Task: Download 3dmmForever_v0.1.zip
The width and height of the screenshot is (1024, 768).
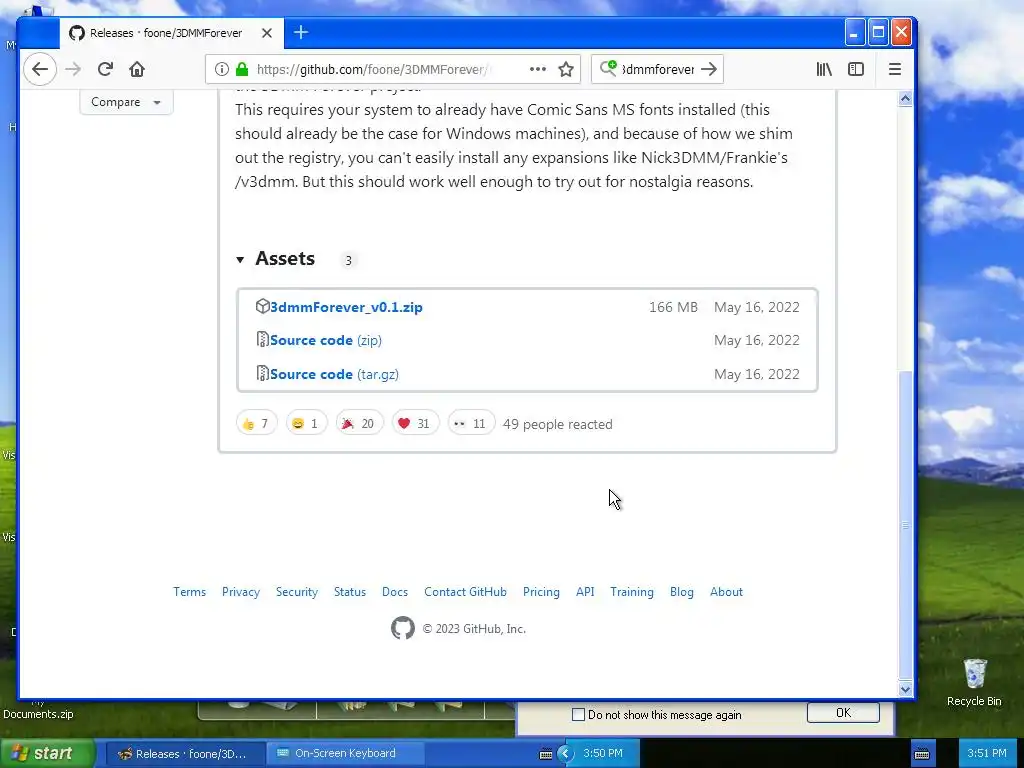Action: 346,307
